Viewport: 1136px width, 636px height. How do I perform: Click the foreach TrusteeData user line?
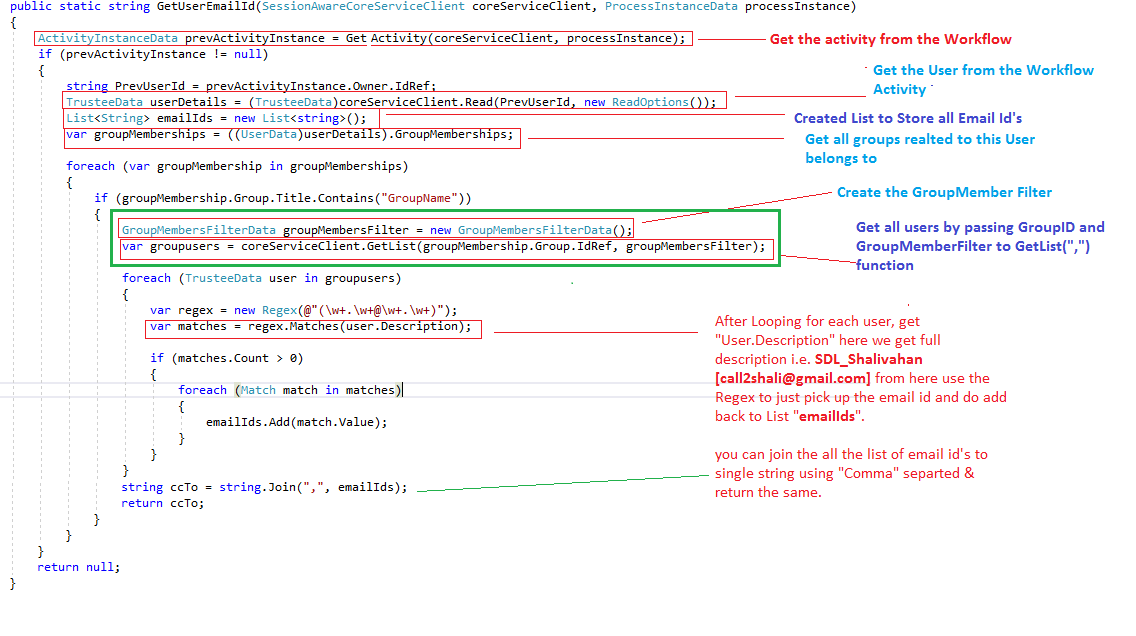[262, 278]
